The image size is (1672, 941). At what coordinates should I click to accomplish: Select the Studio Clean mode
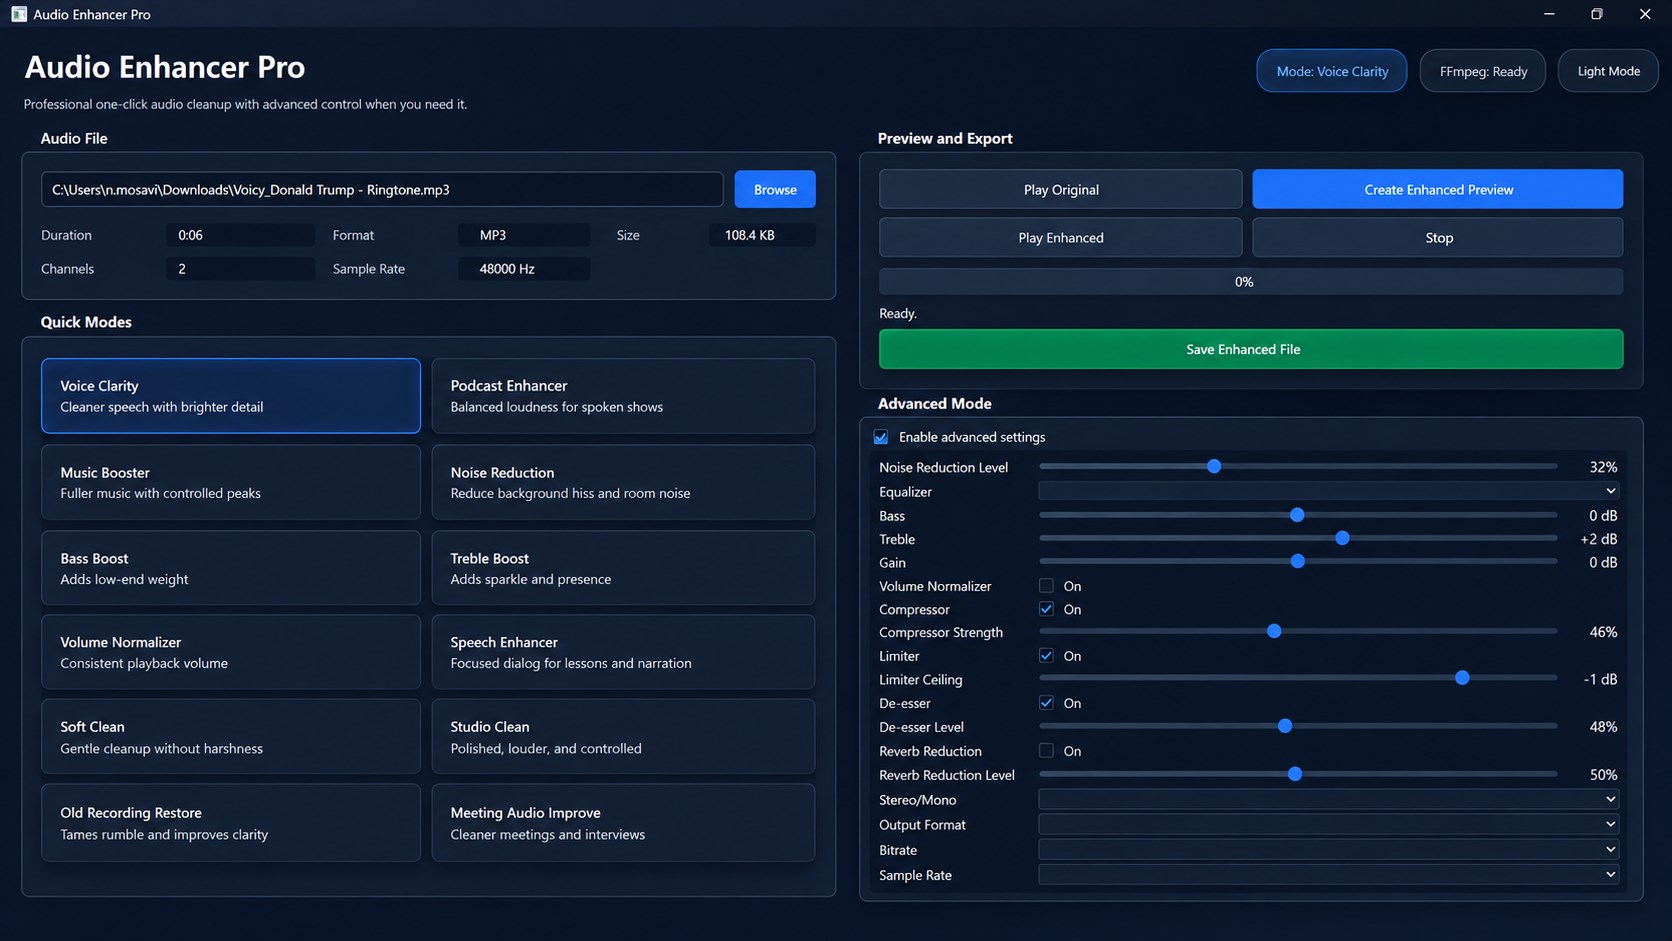coord(623,737)
